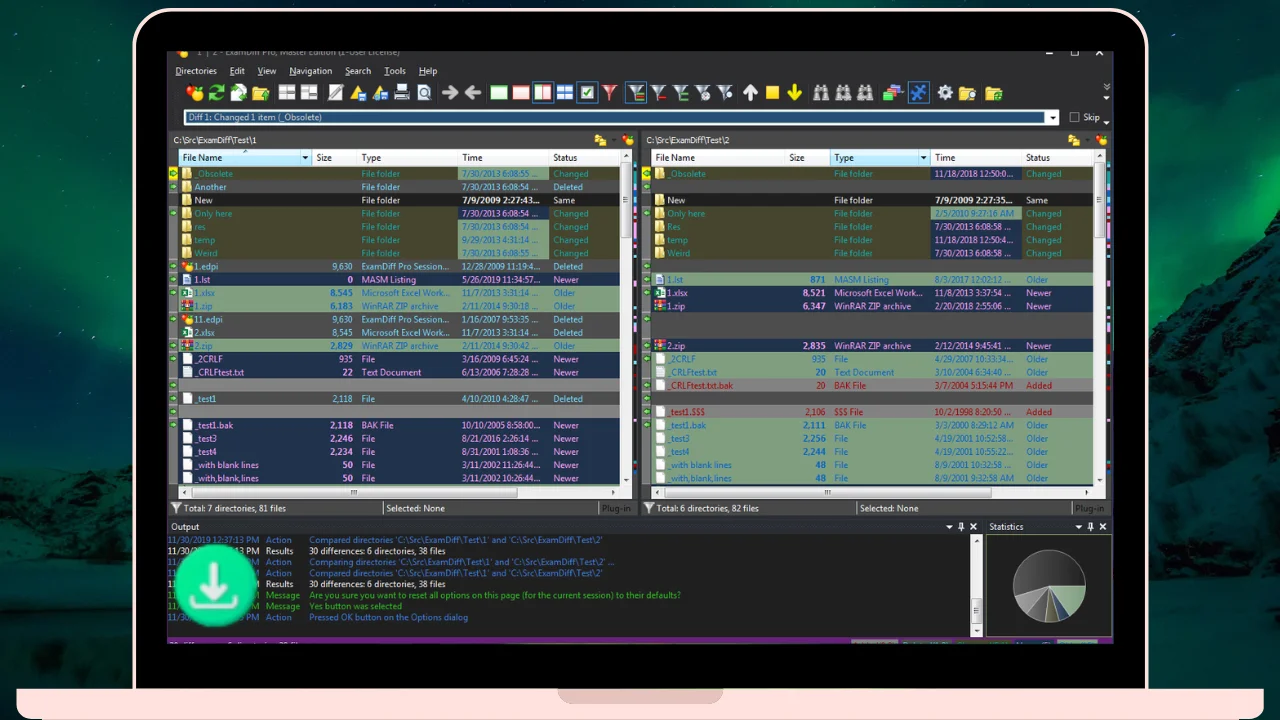Click the green Re-compare arrows icon
The image size is (1280, 720).
[x=216, y=93]
